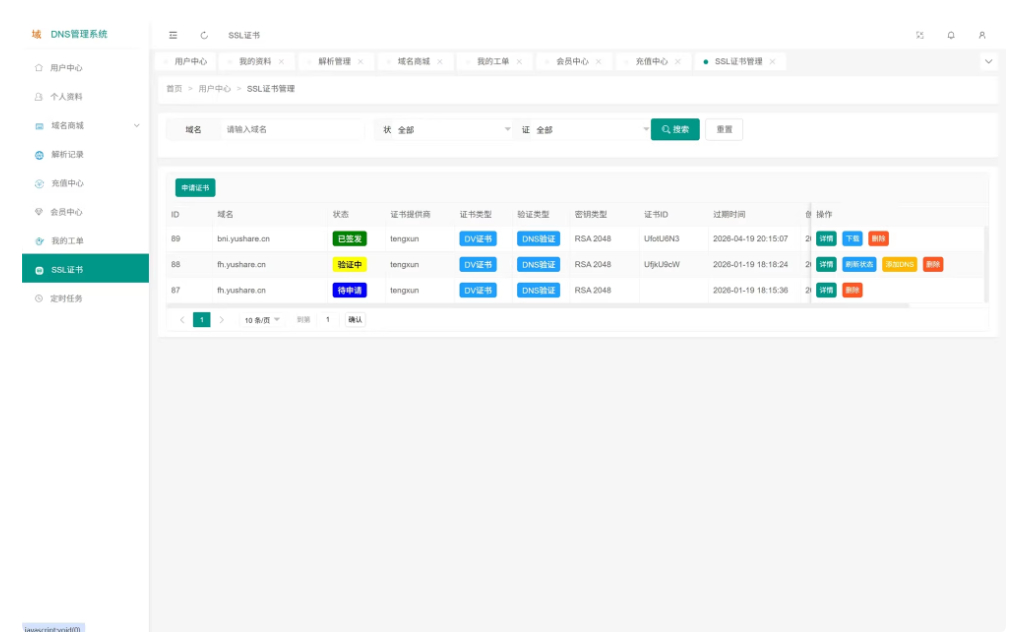Toggle fullscreen mode icon

tap(919, 35)
